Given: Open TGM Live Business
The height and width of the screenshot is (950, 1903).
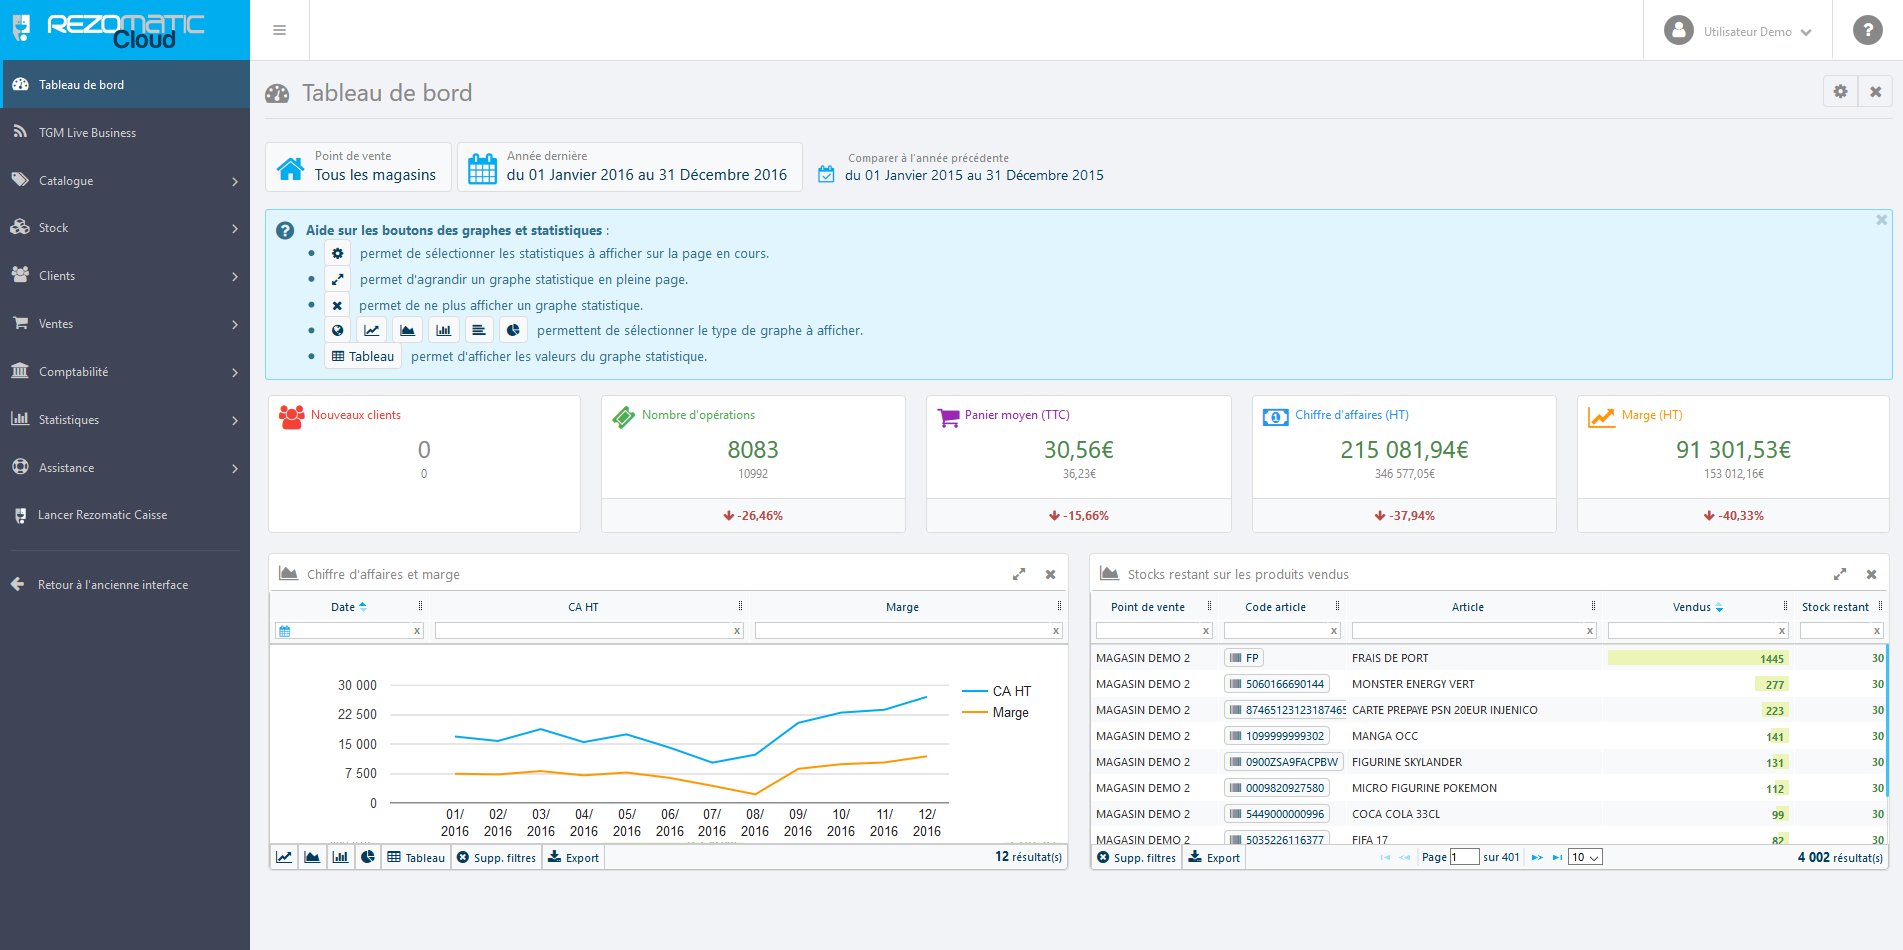Looking at the screenshot, I should 125,132.
